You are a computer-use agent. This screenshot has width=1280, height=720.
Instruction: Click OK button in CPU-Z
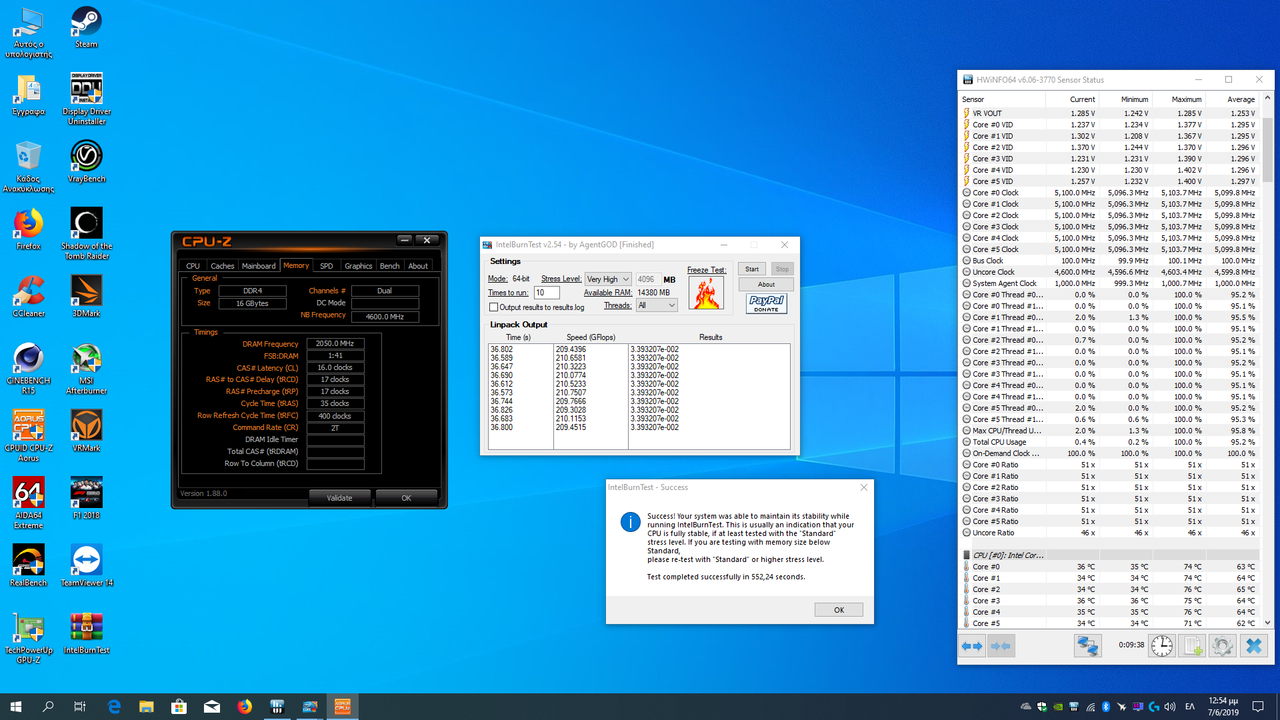406,497
